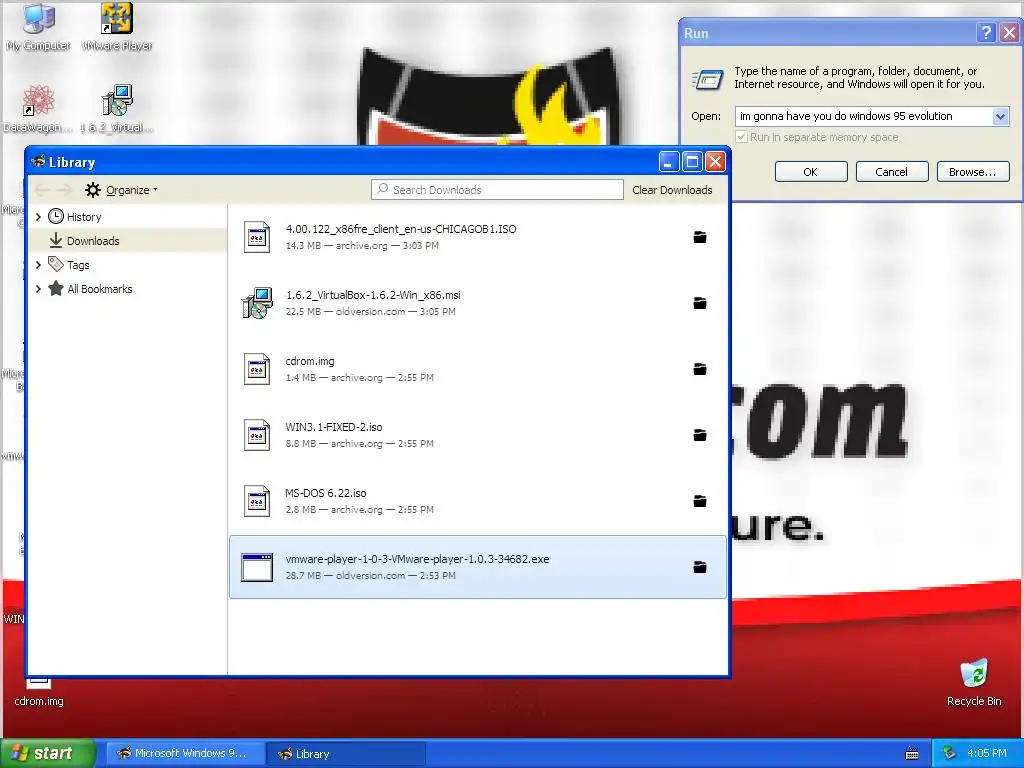Switch to Microsoft Windows 9... taskbar window
Image resolution: width=1024 pixels, height=768 pixels.
click(185, 754)
